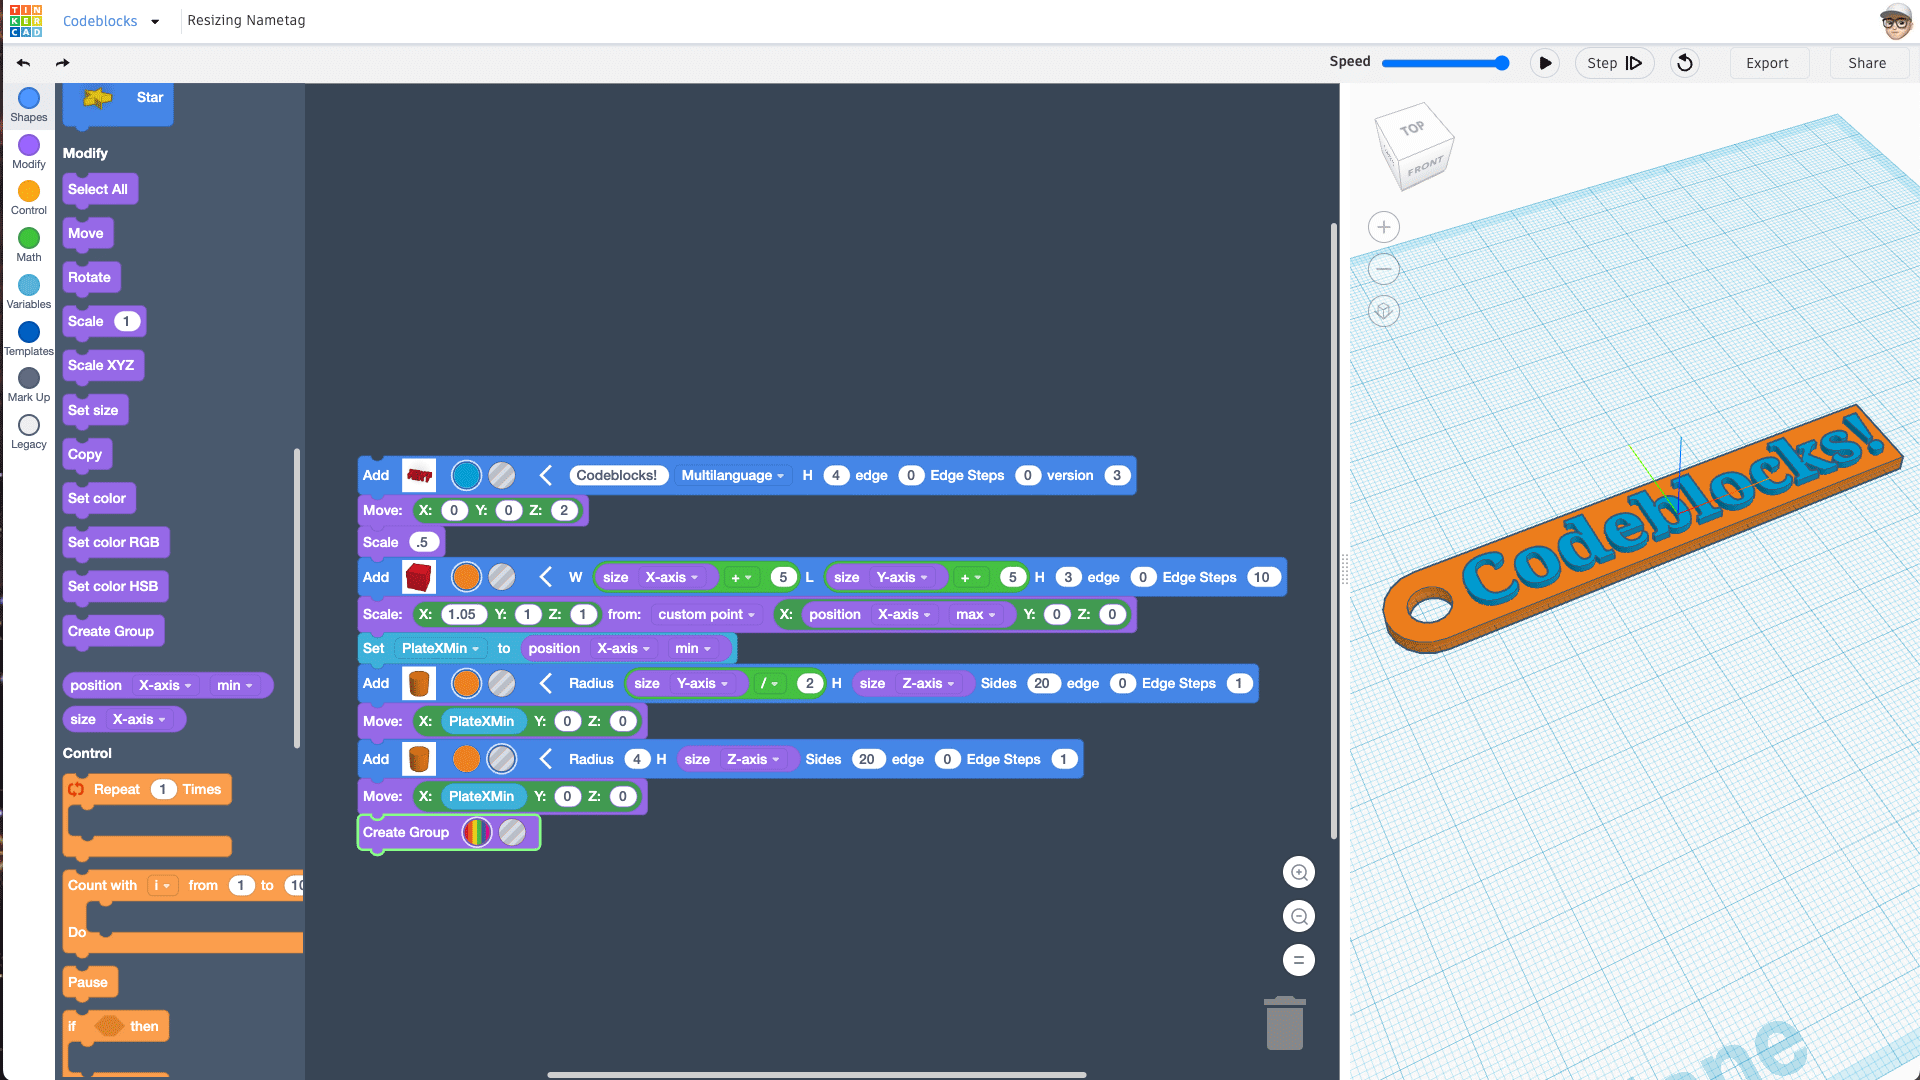Open the Multilanguage font dropdown
Image resolution: width=1920 pixels, height=1080 pixels.
pos(733,475)
